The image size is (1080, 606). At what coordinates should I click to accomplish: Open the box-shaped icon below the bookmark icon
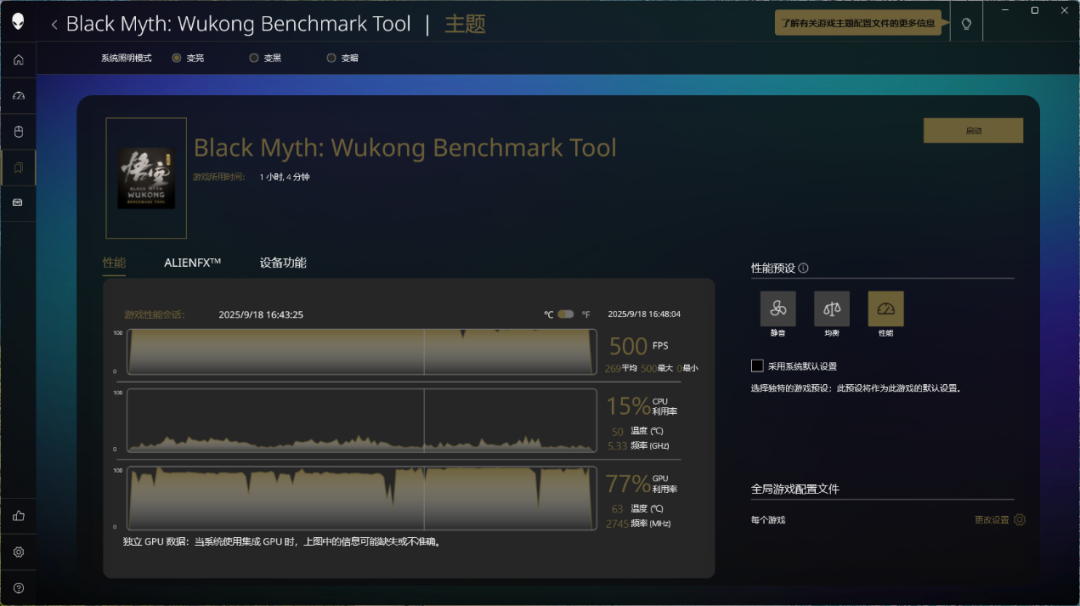click(x=19, y=202)
